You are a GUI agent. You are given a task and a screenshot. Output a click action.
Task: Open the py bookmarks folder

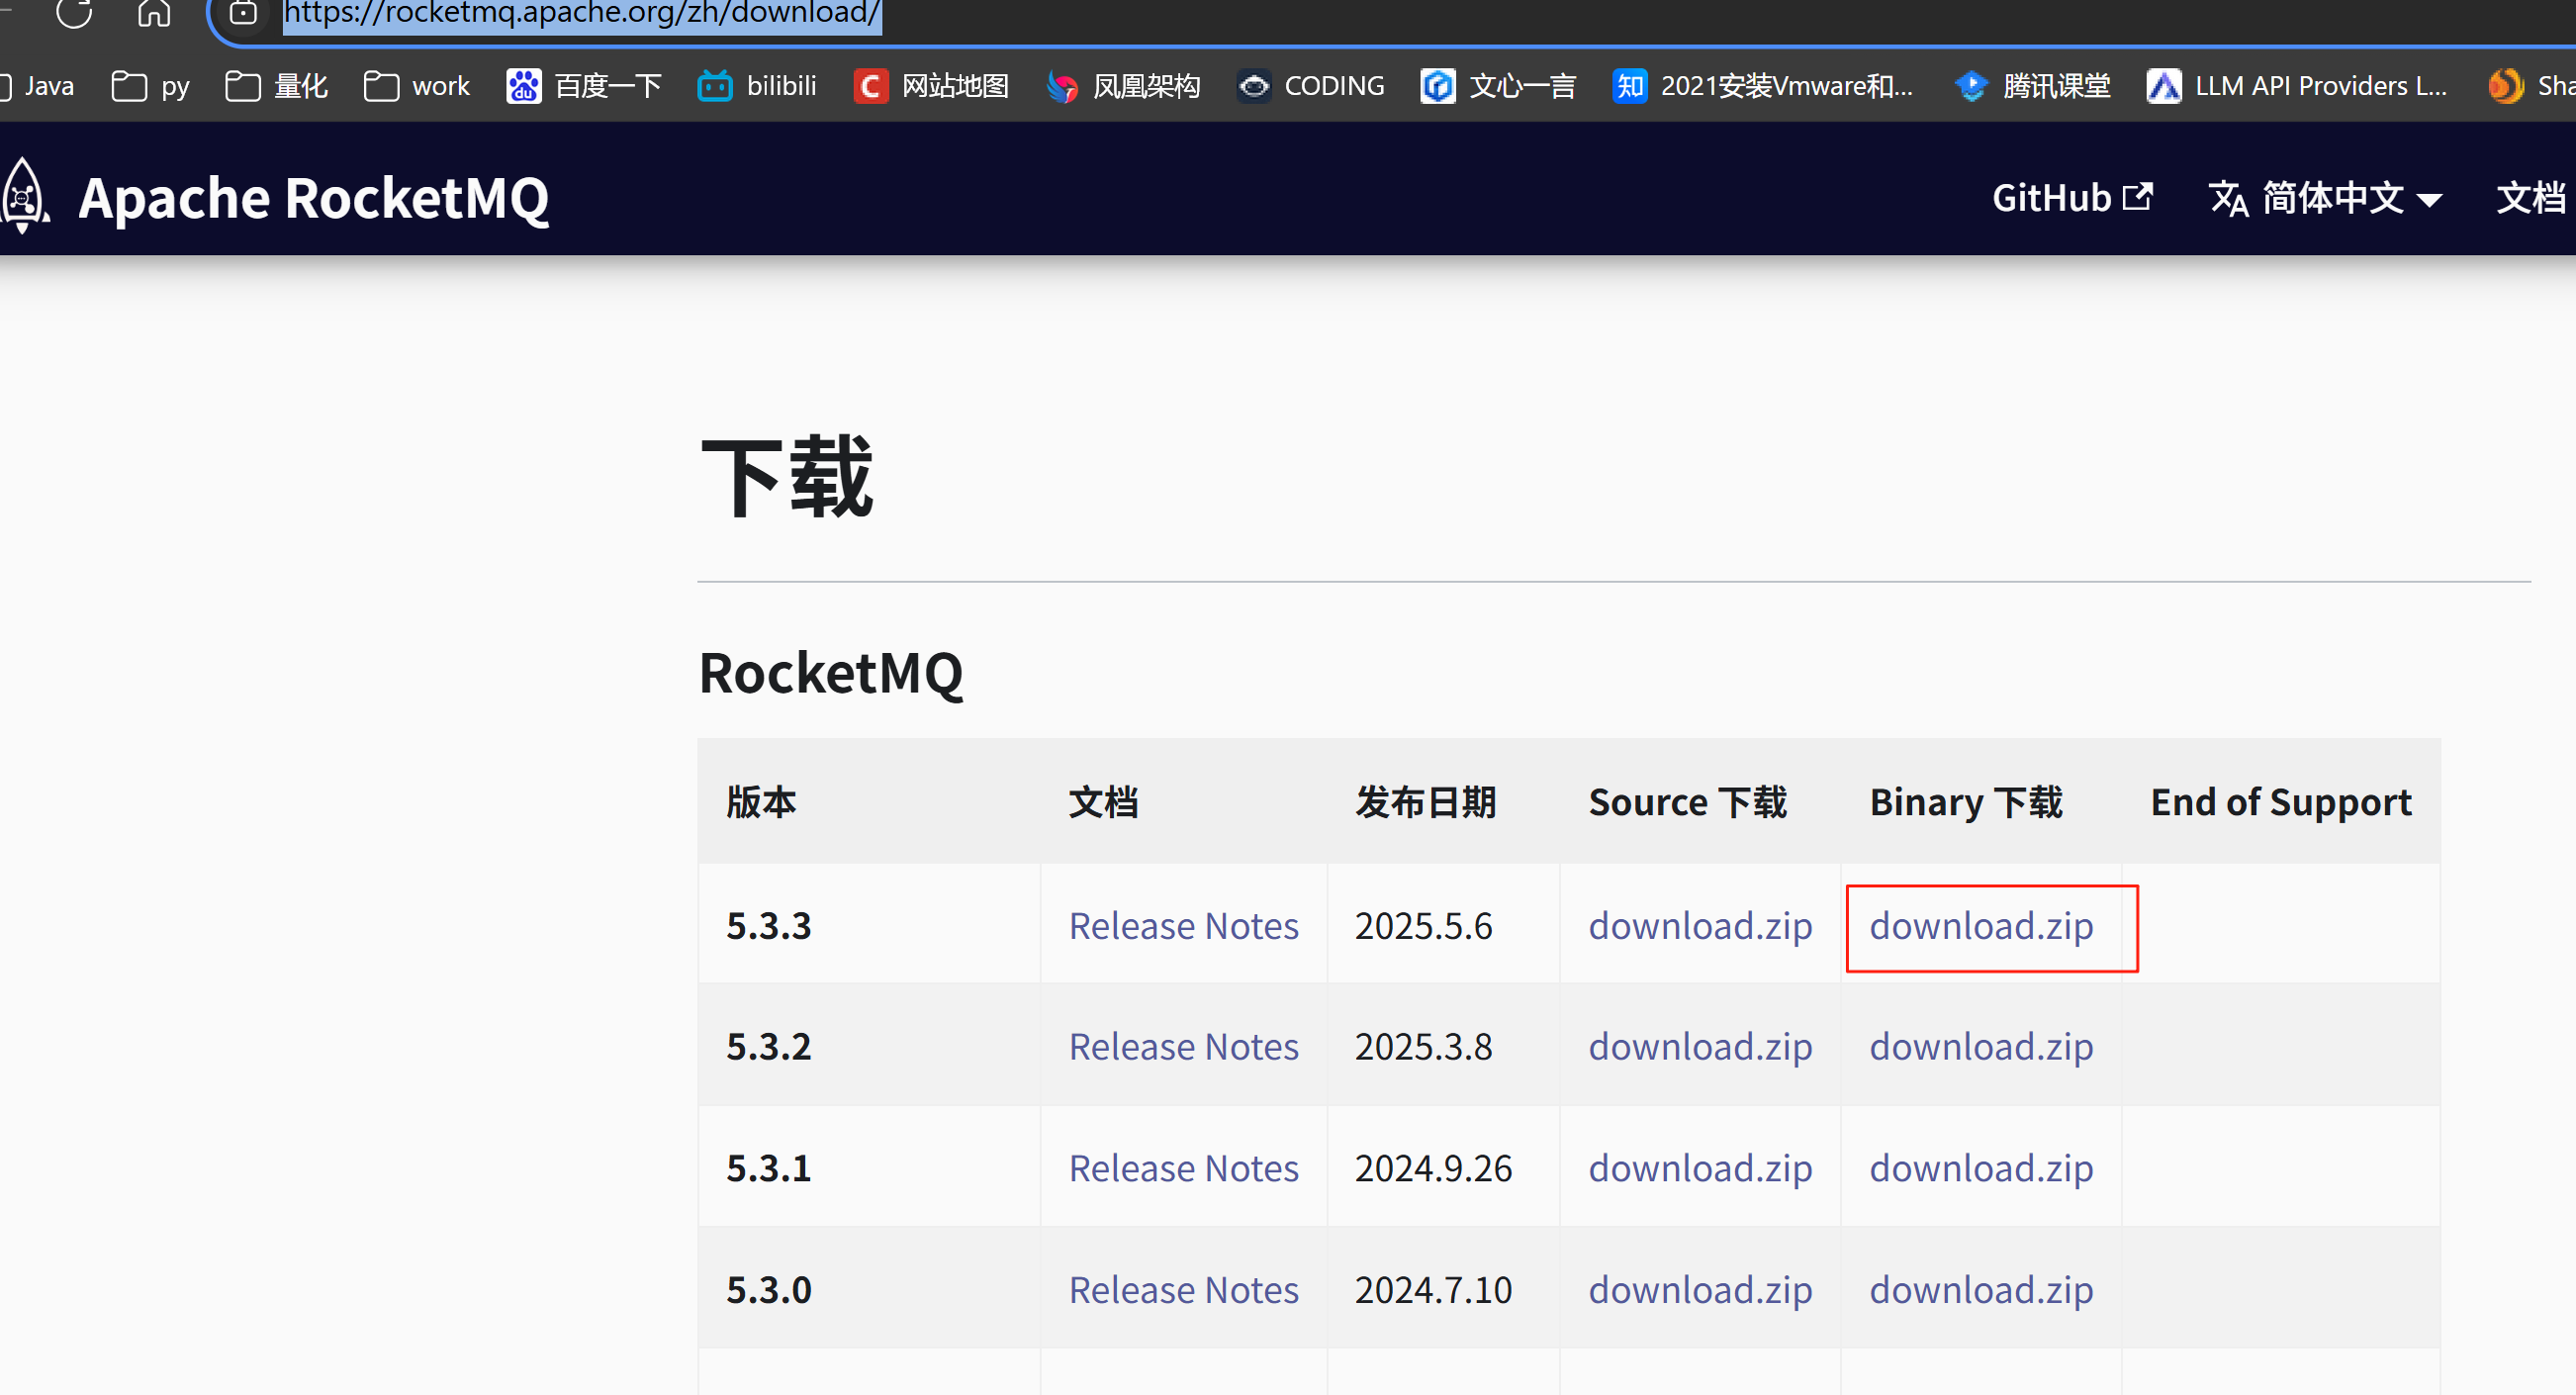[x=150, y=86]
